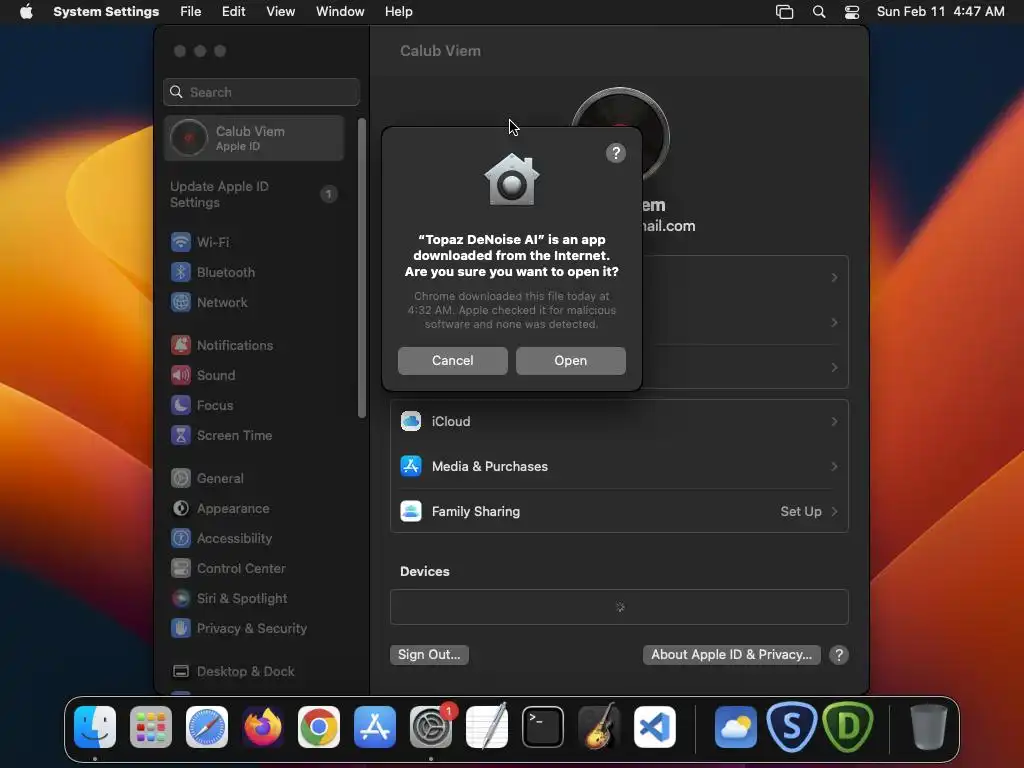The image size is (1024, 768).
Task: Select Wi-Fi in the settings sidebar
Action: pyautogui.click(x=255, y=242)
